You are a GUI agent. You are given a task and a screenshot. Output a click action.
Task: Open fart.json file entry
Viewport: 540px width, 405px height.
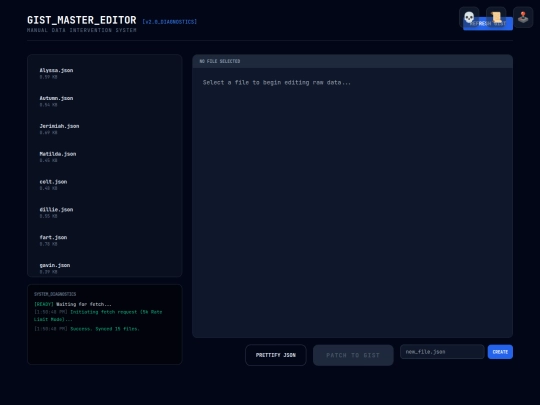105,240
